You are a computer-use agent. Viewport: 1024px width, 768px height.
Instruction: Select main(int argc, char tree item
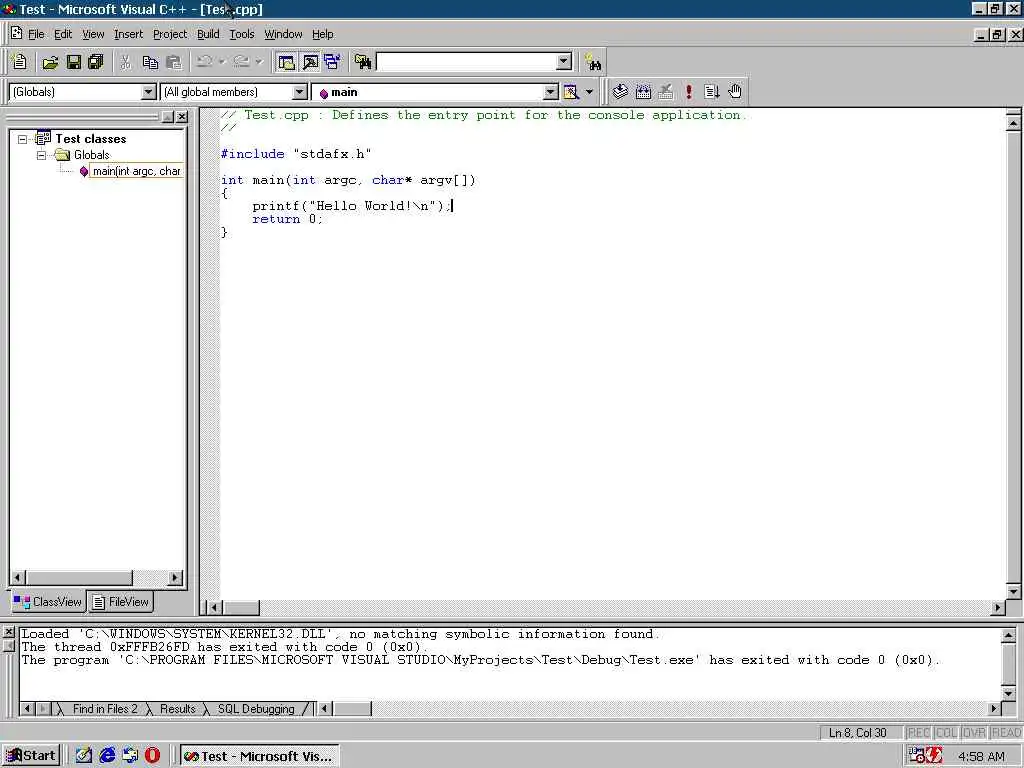pos(136,171)
